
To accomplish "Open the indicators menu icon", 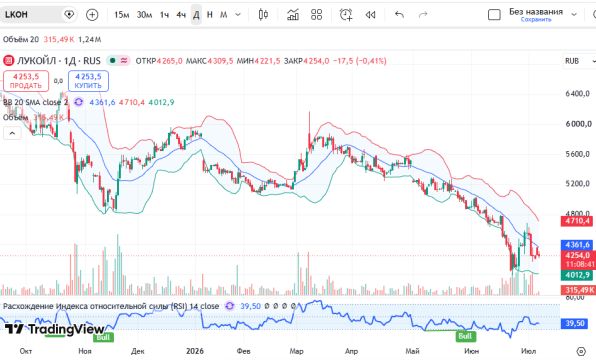I will 293,15.
